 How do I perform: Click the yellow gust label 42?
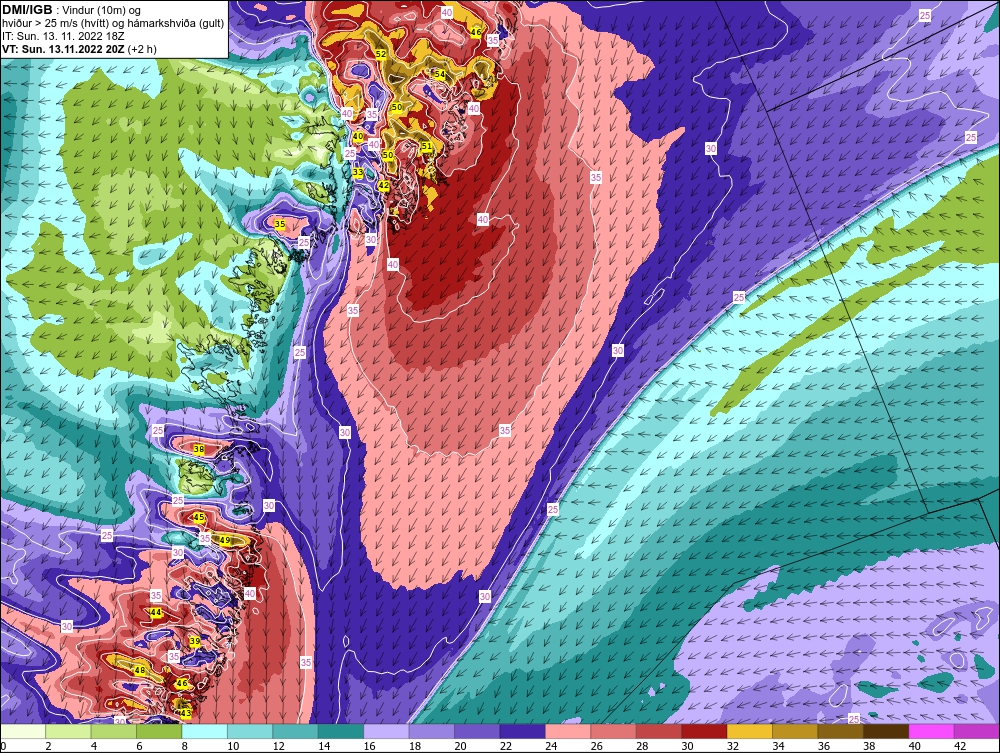[x=383, y=186]
